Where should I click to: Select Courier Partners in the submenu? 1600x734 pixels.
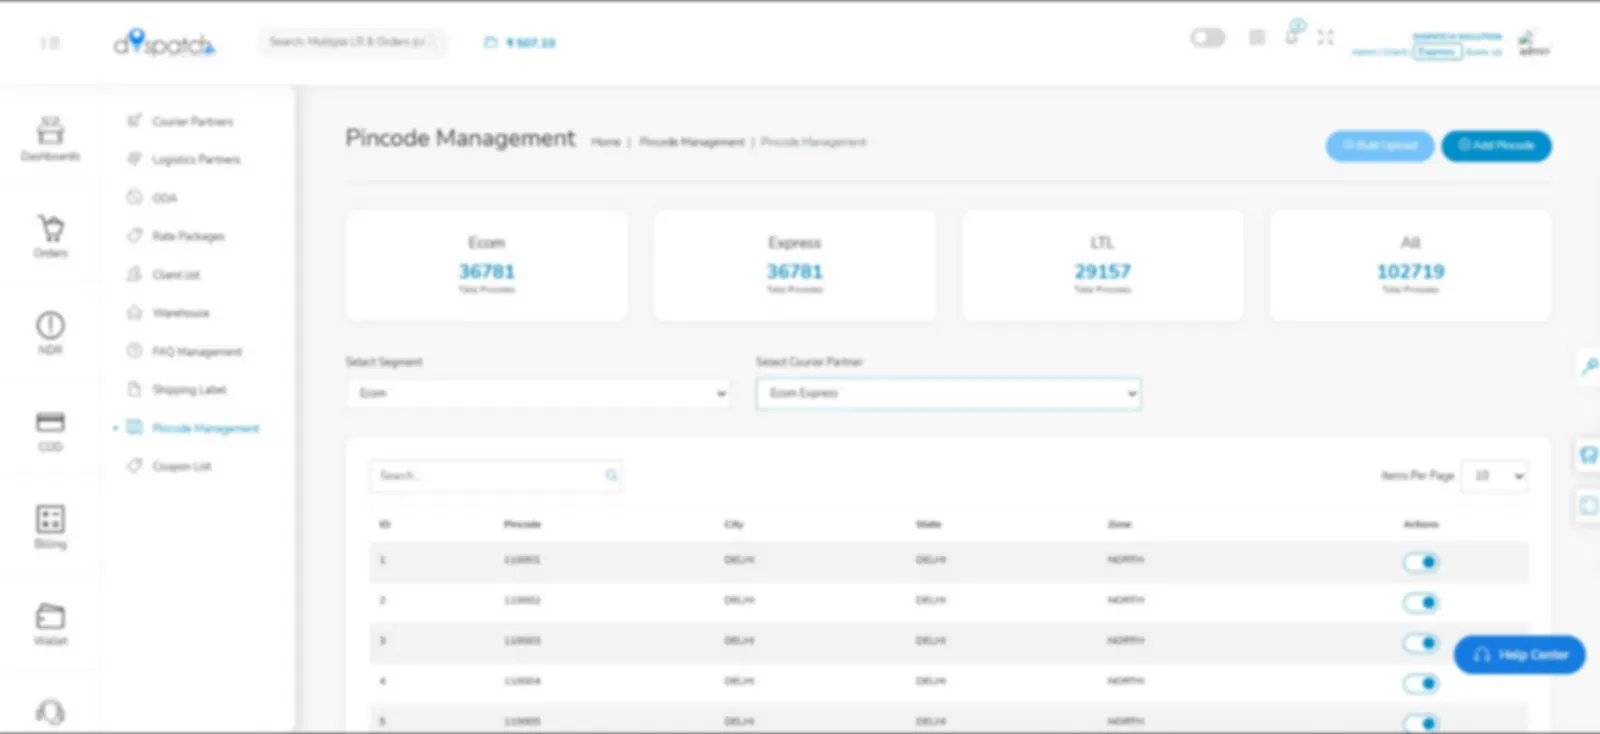(192, 121)
